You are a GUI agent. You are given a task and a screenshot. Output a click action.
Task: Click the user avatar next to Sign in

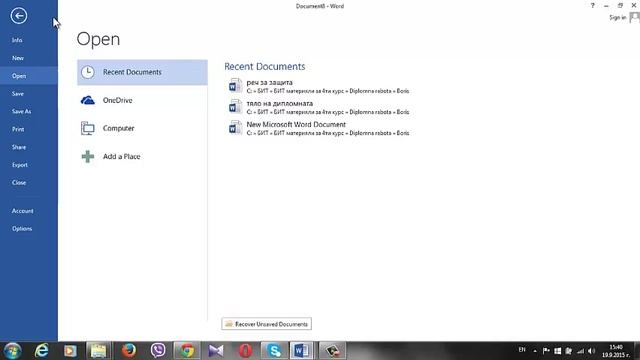click(x=634, y=18)
